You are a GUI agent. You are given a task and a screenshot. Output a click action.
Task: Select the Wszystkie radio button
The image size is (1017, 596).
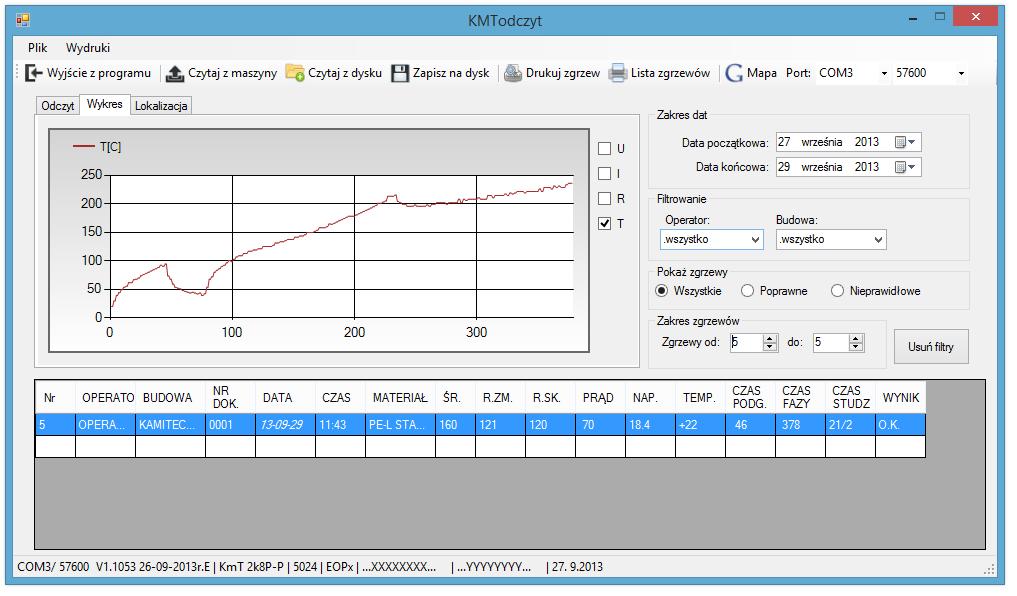pyautogui.click(x=662, y=291)
